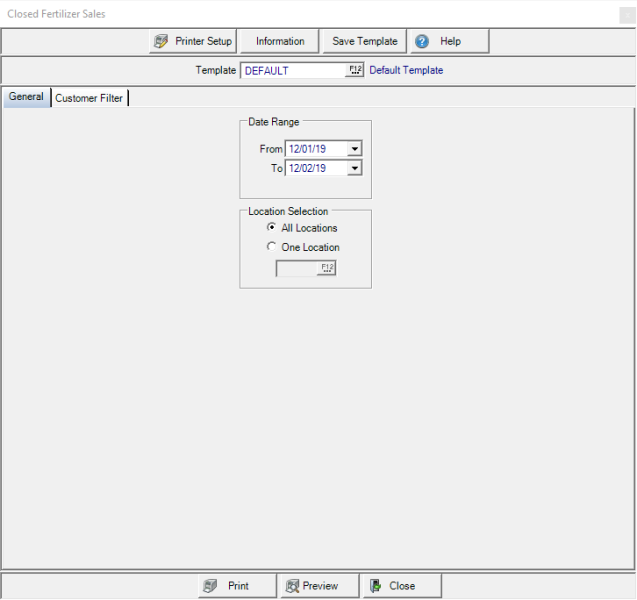Expand the To date dropdown arrow

coord(354,169)
